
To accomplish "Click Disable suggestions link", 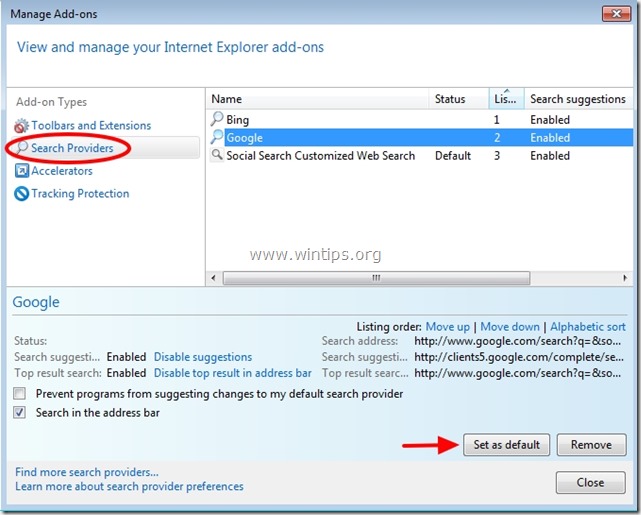I will coord(203,357).
